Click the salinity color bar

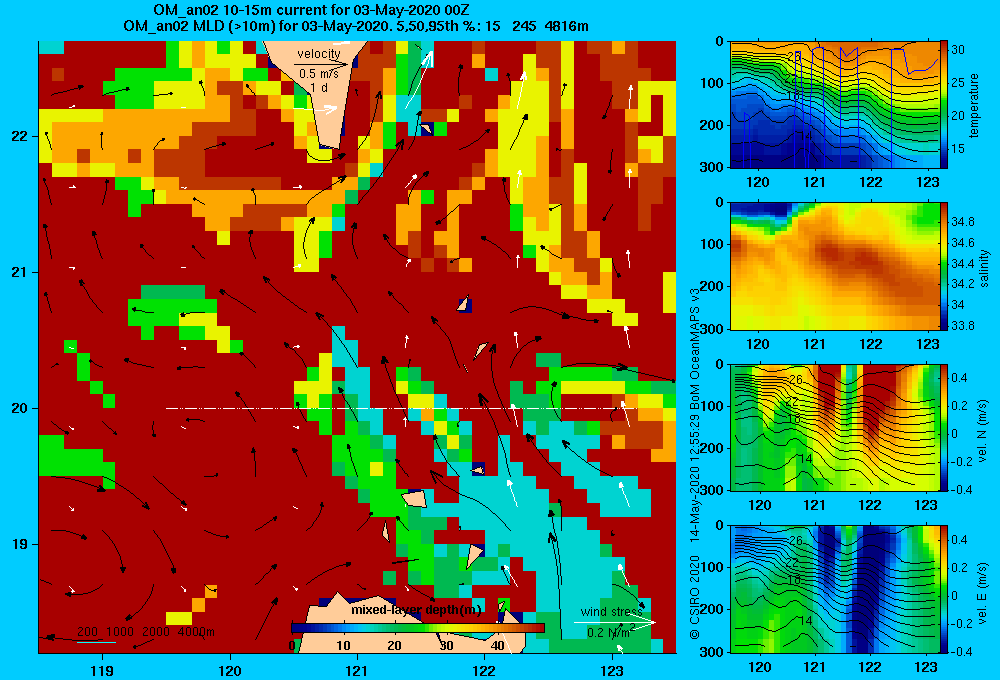(x=944, y=266)
